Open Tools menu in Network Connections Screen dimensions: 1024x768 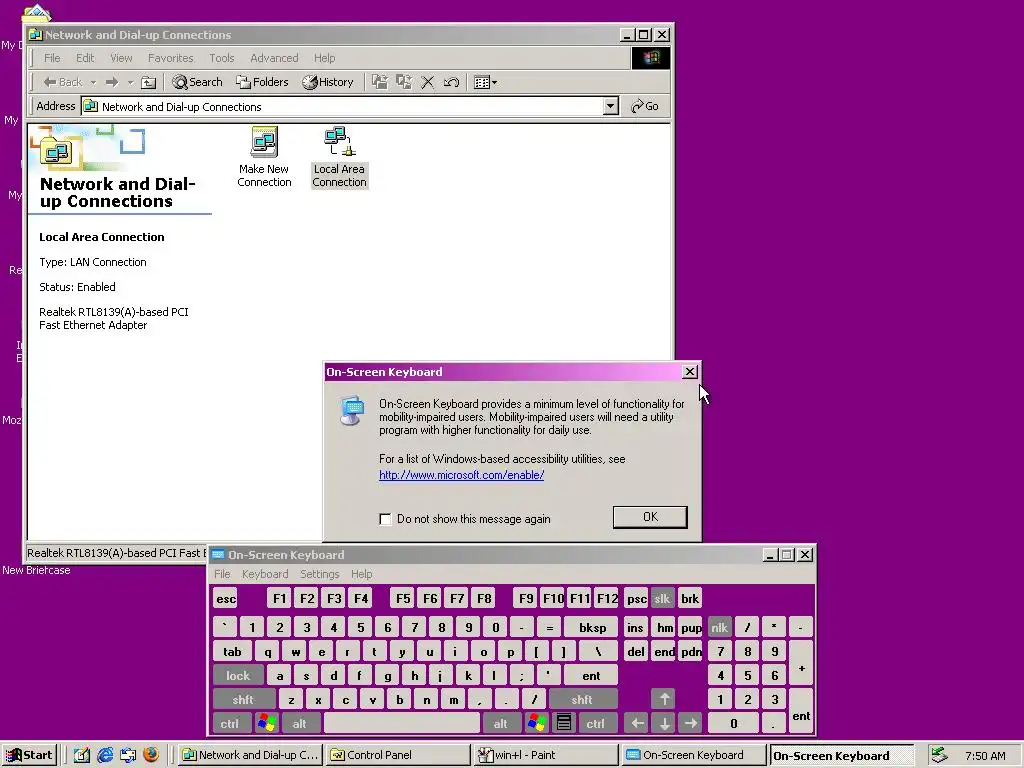click(x=221, y=58)
